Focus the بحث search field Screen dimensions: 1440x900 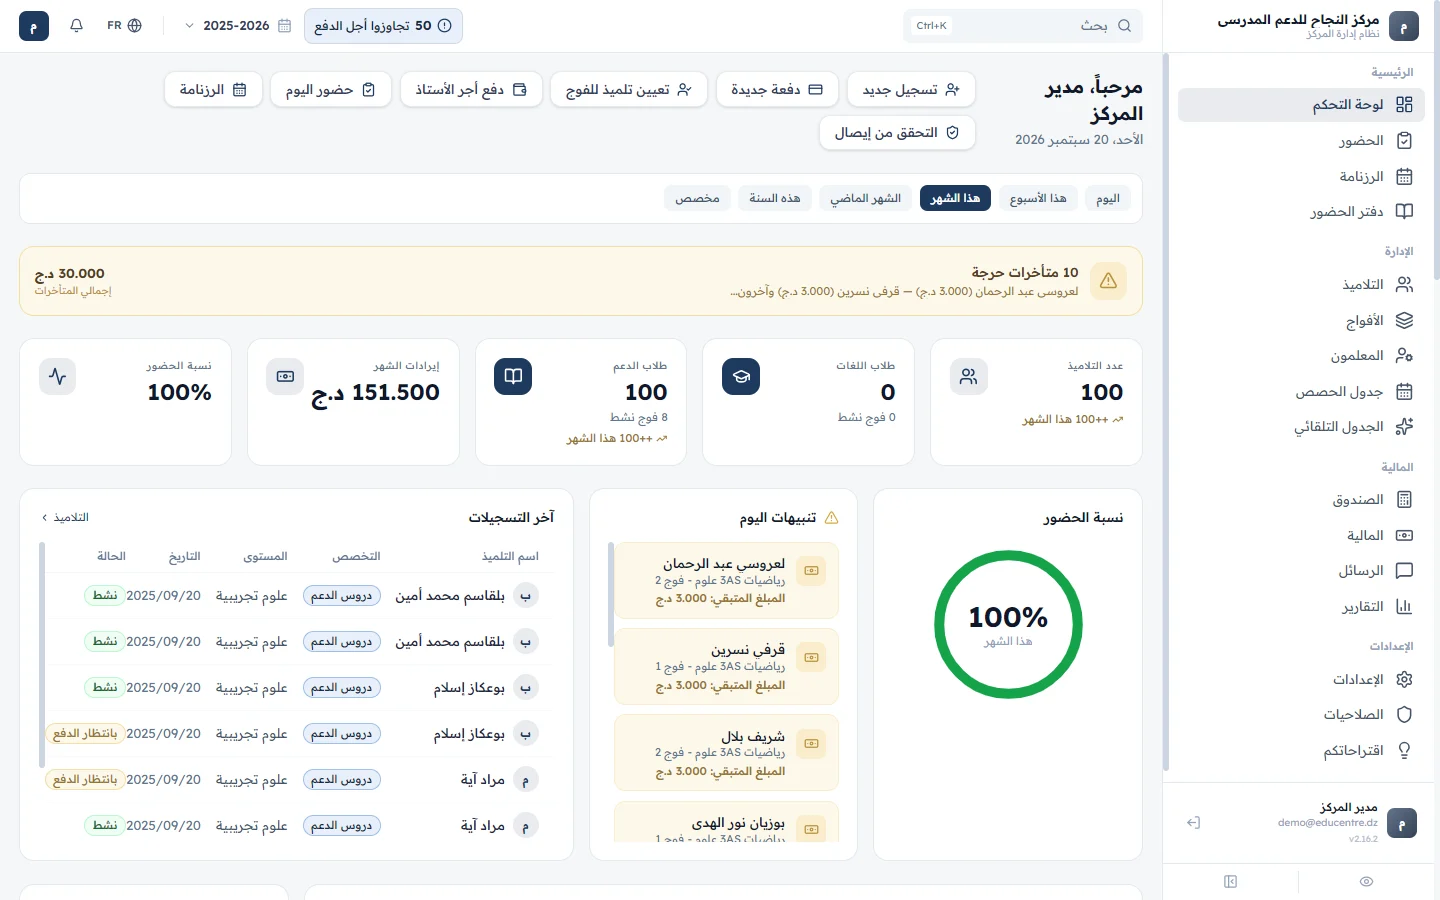(x=1023, y=26)
